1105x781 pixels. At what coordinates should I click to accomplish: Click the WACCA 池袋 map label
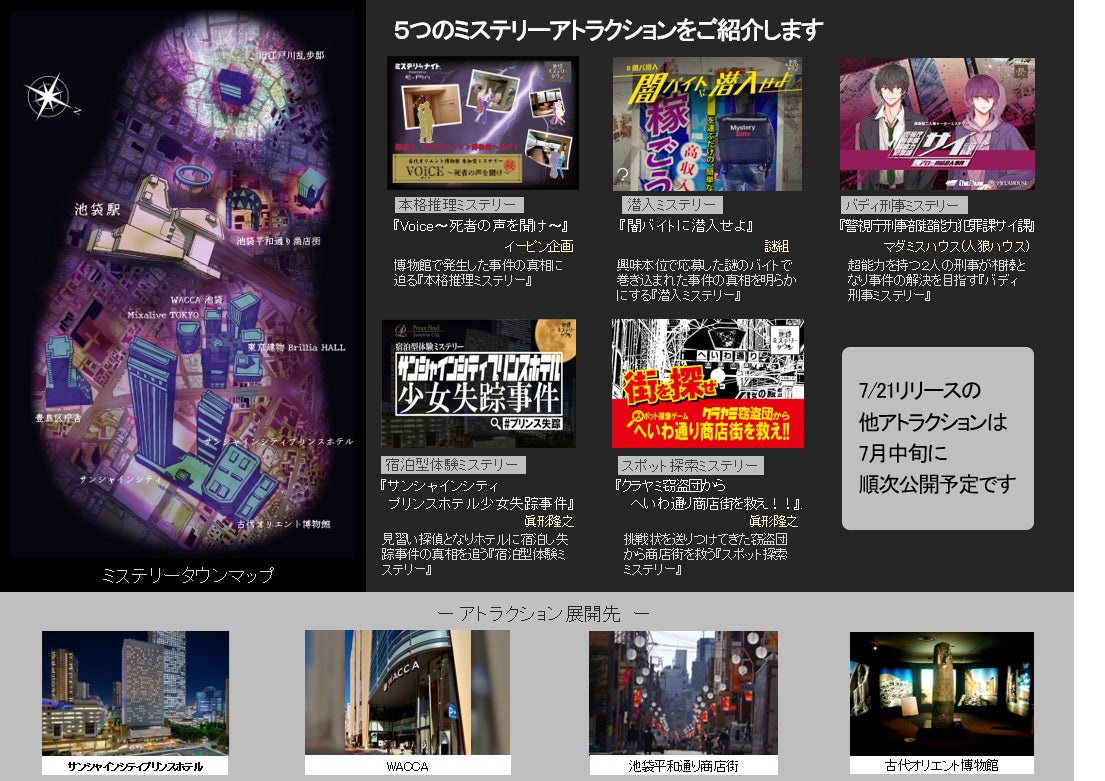[196, 300]
